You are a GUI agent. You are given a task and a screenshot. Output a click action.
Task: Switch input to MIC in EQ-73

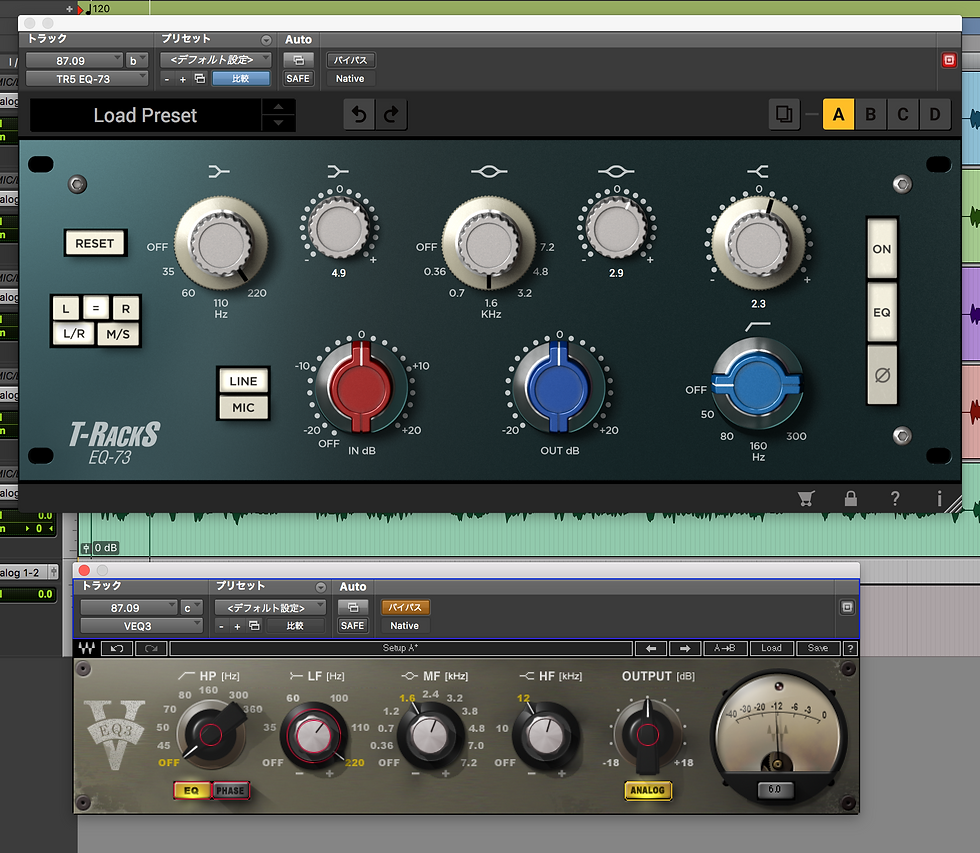pyautogui.click(x=243, y=407)
